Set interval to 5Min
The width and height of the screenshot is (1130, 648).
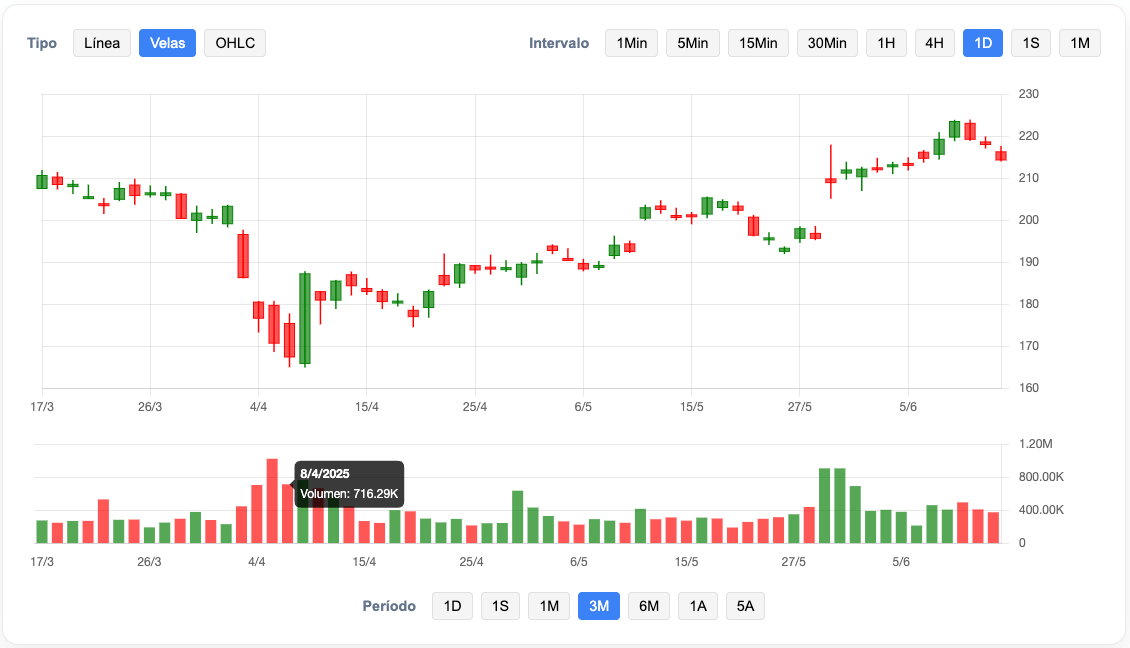693,43
